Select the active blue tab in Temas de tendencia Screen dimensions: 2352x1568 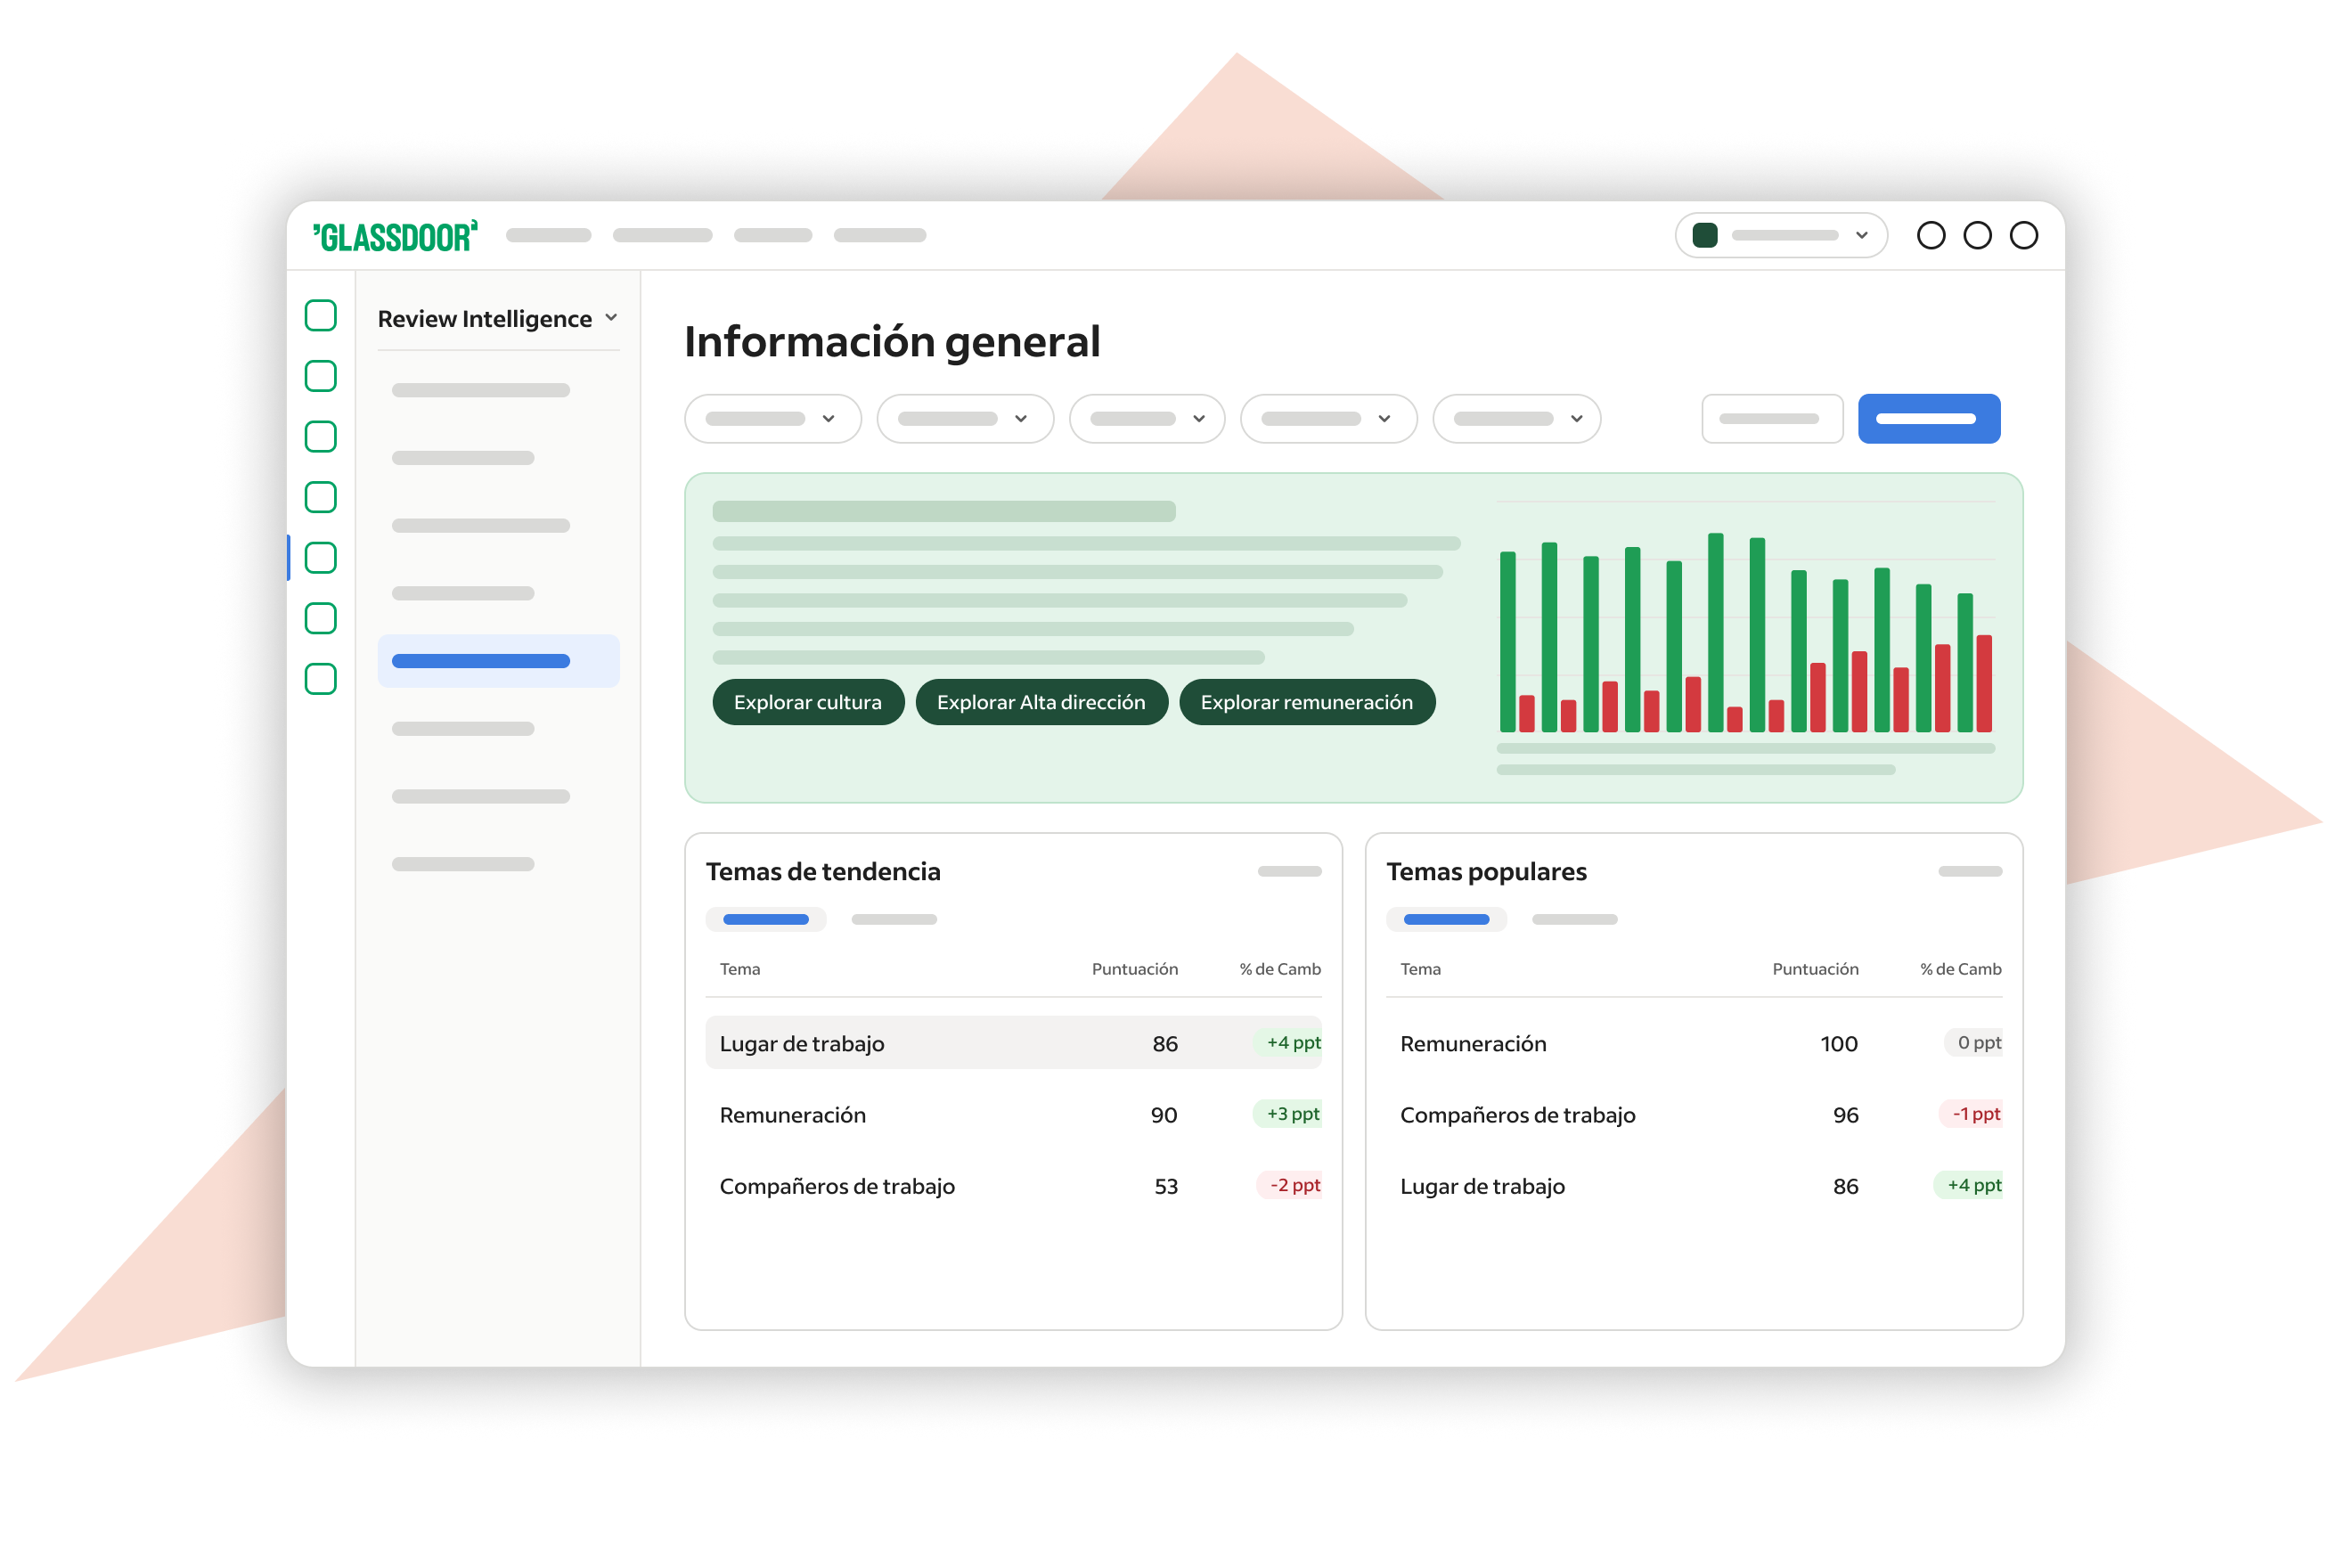[x=766, y=919]
